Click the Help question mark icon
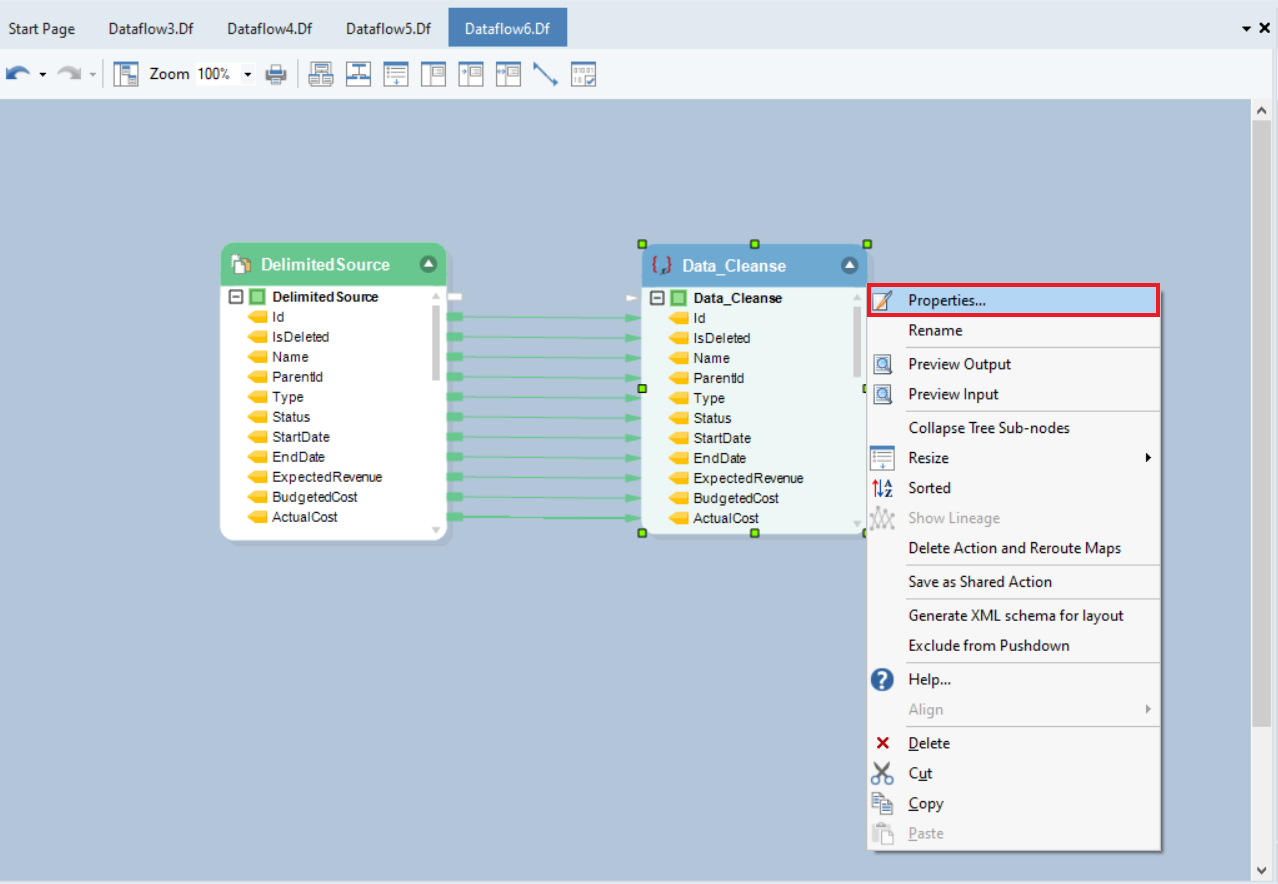The image size is (1278, 884). coord(882,680)
